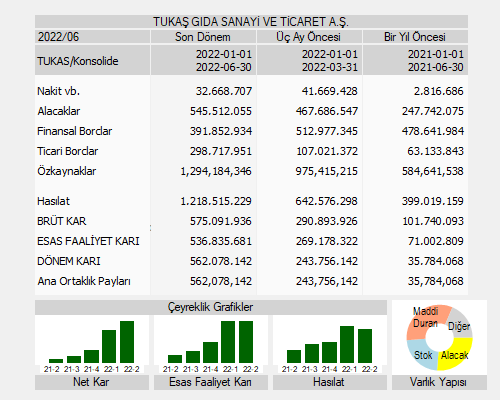Select gross profit value 101.740.093

433,221
